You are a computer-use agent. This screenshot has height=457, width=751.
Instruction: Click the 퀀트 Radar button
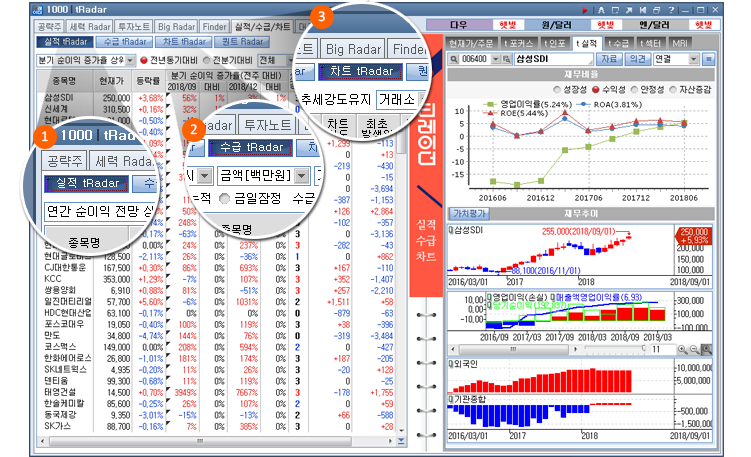point(242,42)
